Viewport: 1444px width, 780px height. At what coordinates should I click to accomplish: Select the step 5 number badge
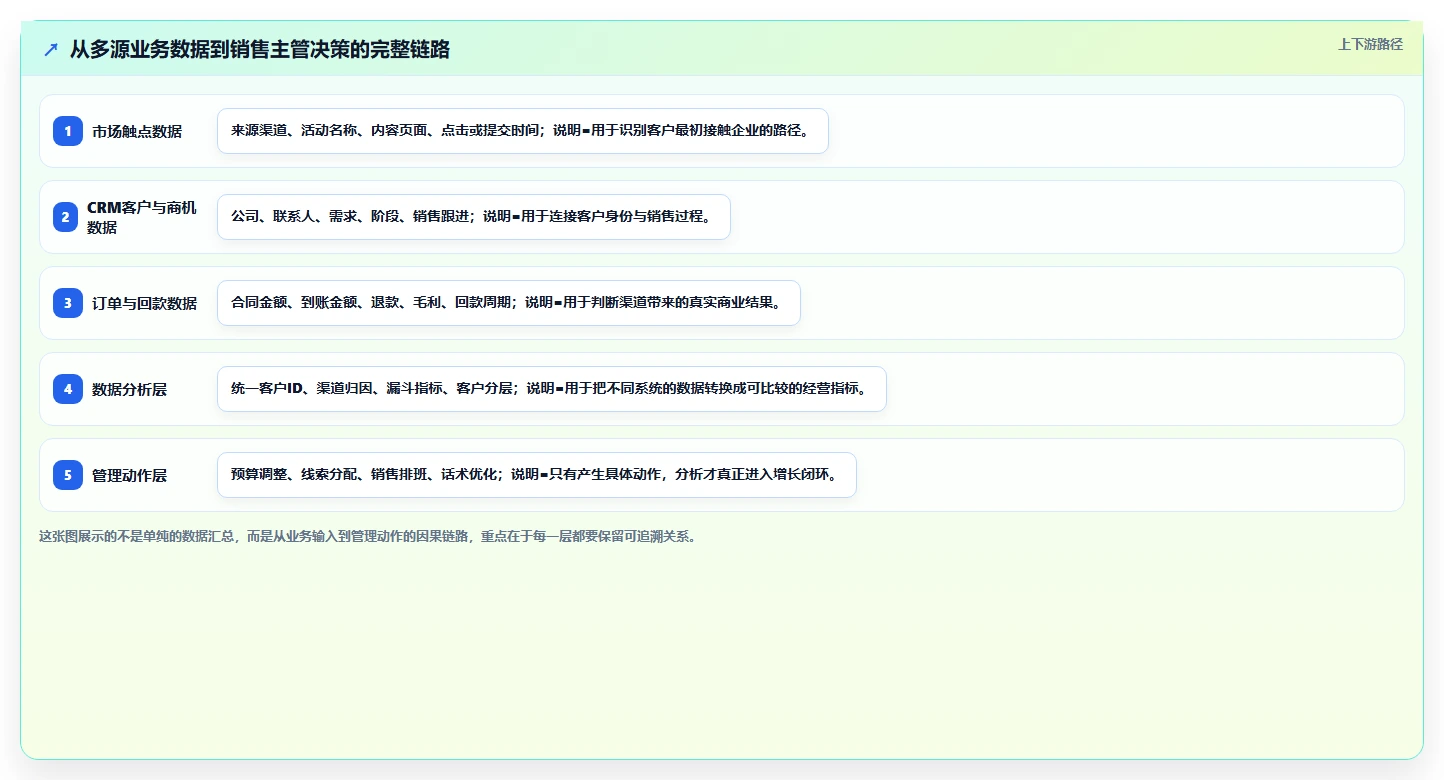click(68, 475)
